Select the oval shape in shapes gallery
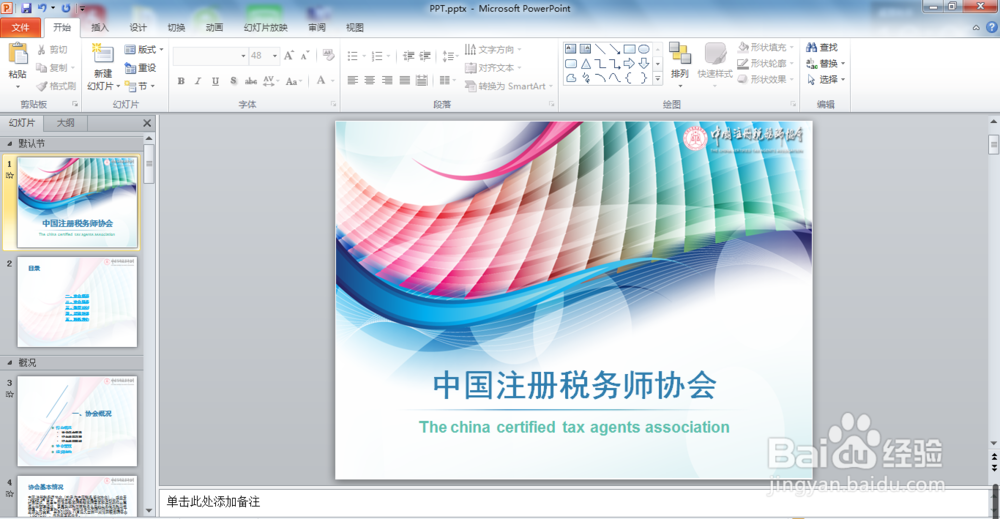 tap(644, 49)
